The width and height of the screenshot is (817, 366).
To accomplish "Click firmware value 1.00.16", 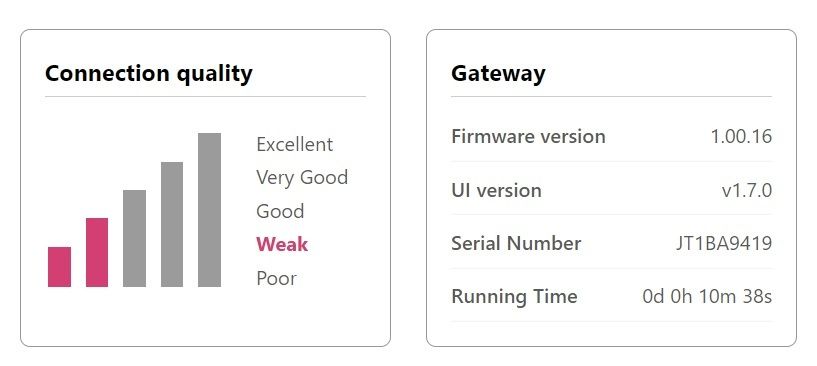I will coord(741,137).
